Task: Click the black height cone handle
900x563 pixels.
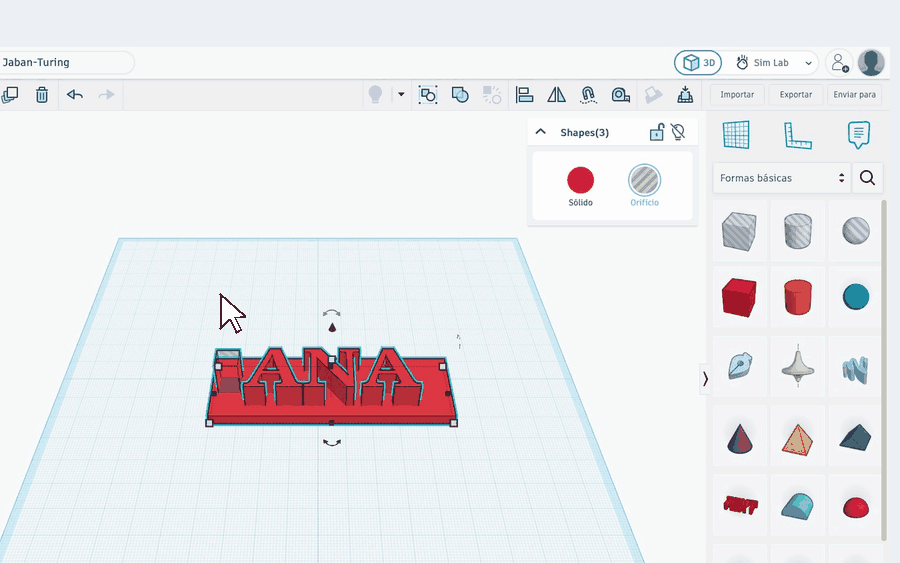Action: pos(332,328)
